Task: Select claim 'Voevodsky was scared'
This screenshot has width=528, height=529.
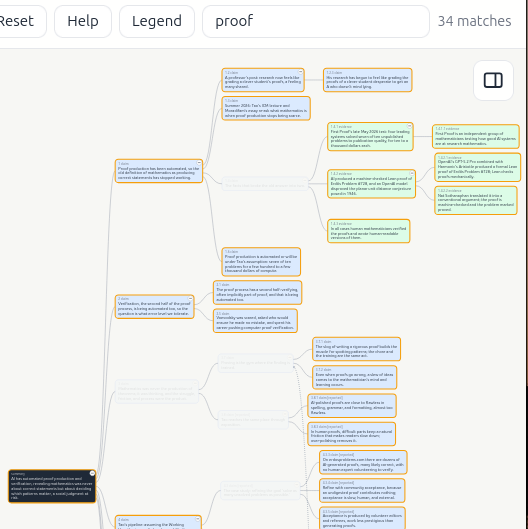Action: pos(255,321)
